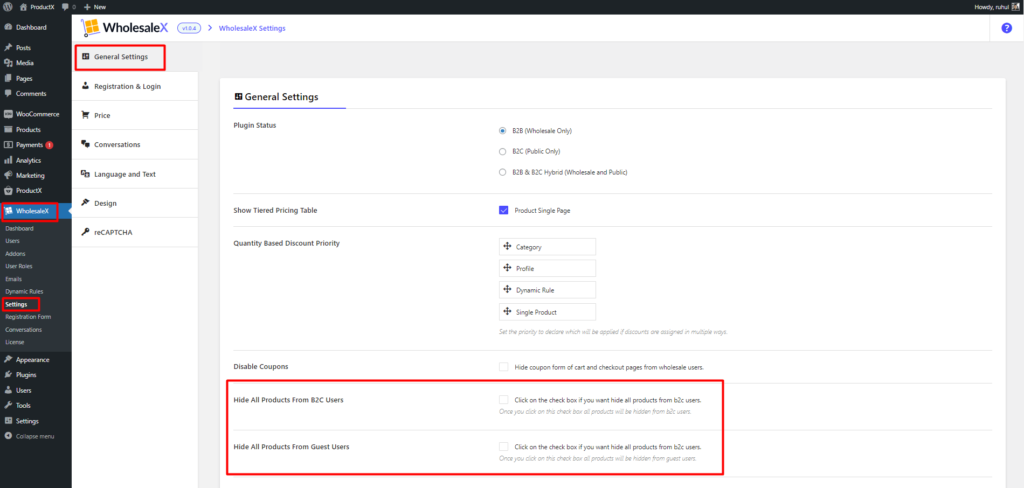
Task: Check Hide All Products From B2C Users
Action: pyautogui.click(x=504, y=400)
